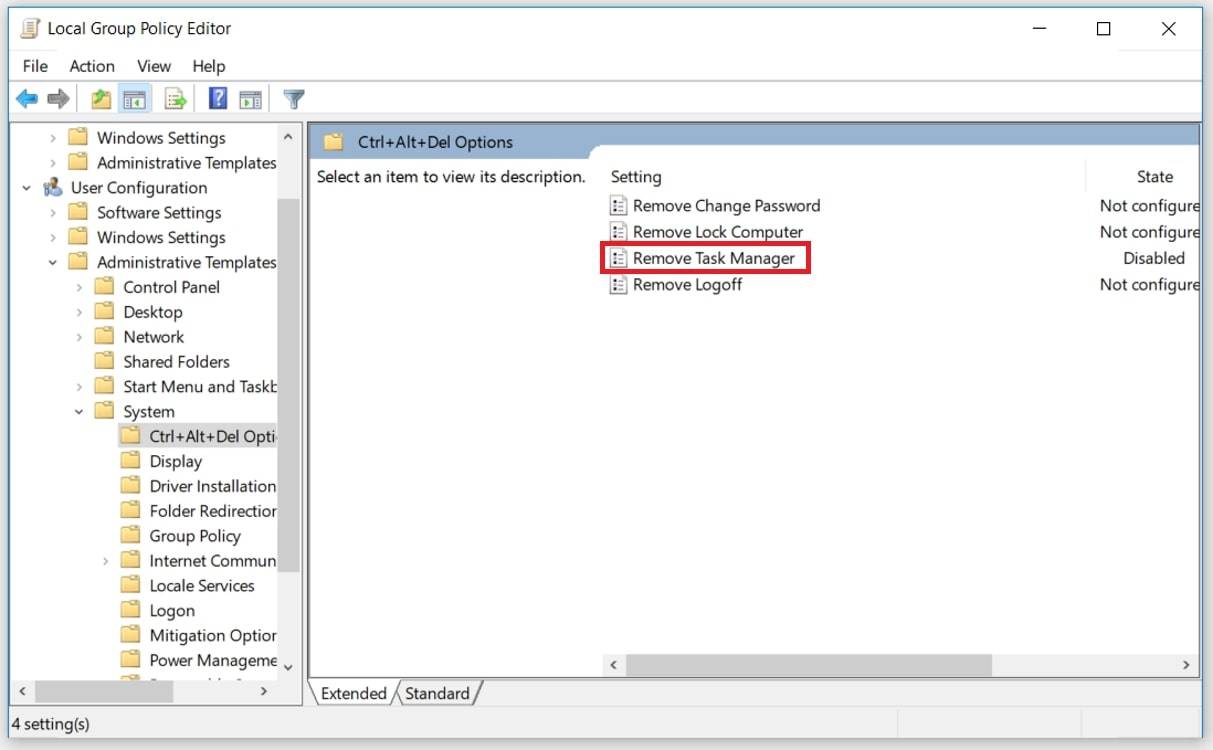The image size is (1213, 750).
Task: Switch to the Standard tab
Action: click(x=438, y=693)
